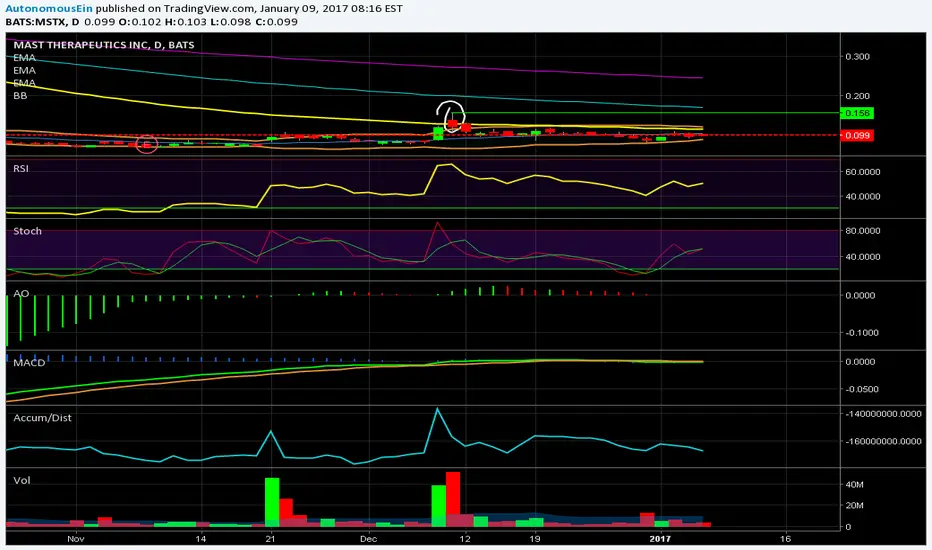This screenshot has width=932, height=550.
Task: Click the Dec date on time axis
Action: click(369, 539)
